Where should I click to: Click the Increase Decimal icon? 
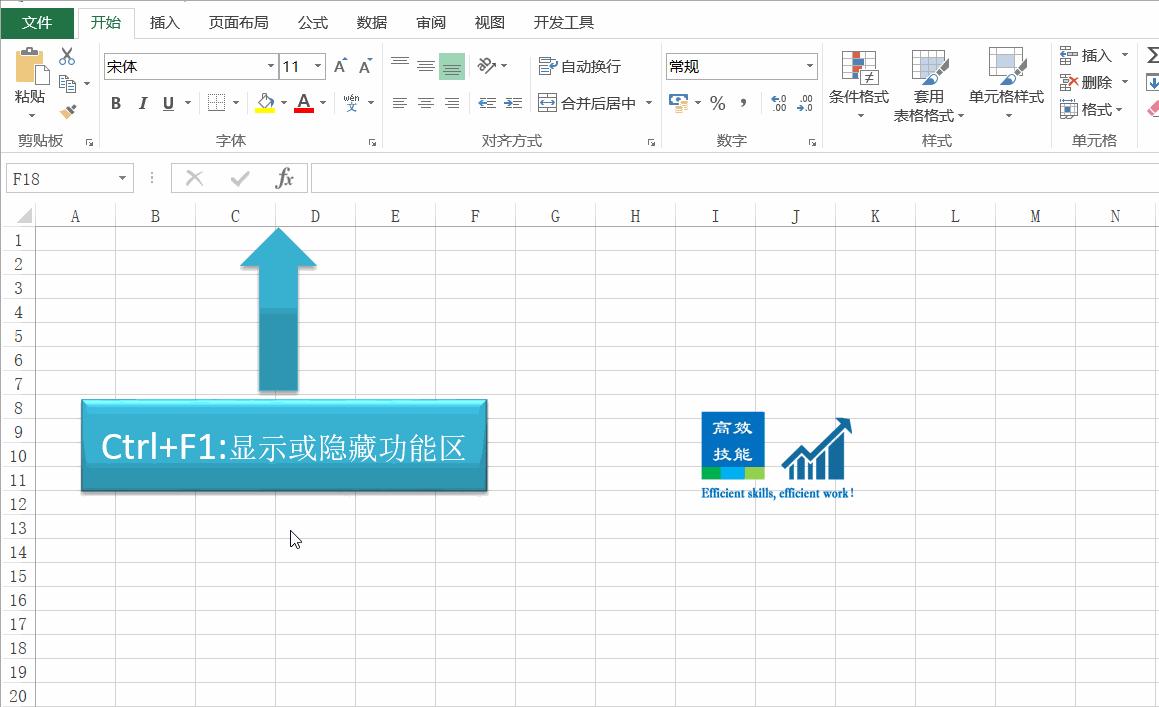(778, 103)
